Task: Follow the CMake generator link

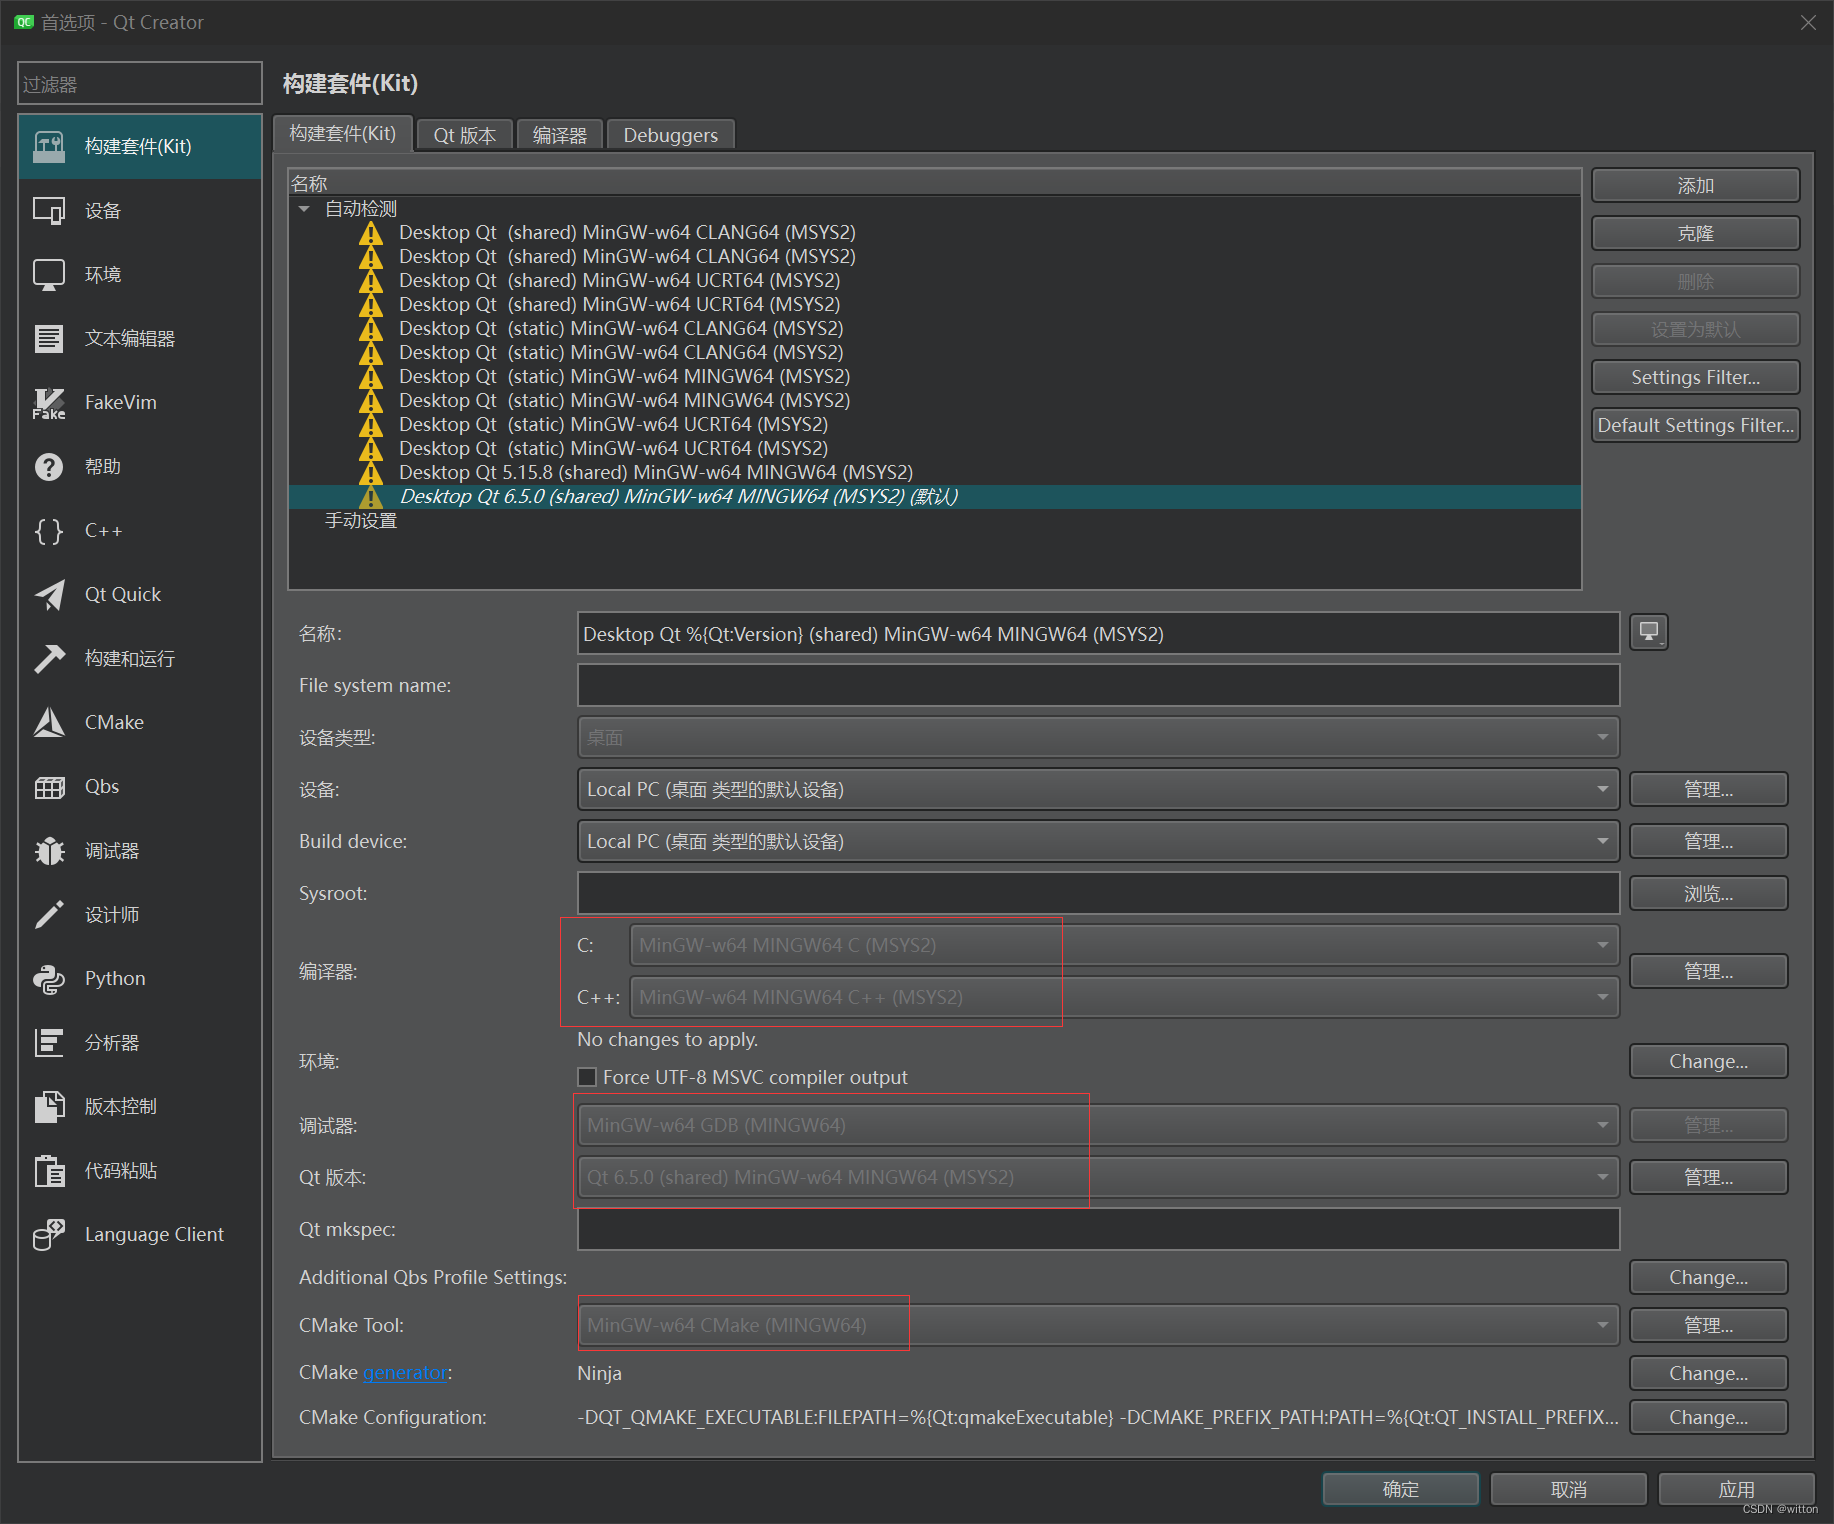Action: pos(405,1373)
